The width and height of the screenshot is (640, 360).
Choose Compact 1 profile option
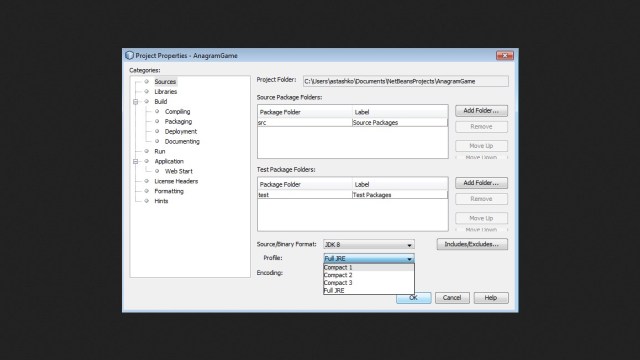[369, 267]
